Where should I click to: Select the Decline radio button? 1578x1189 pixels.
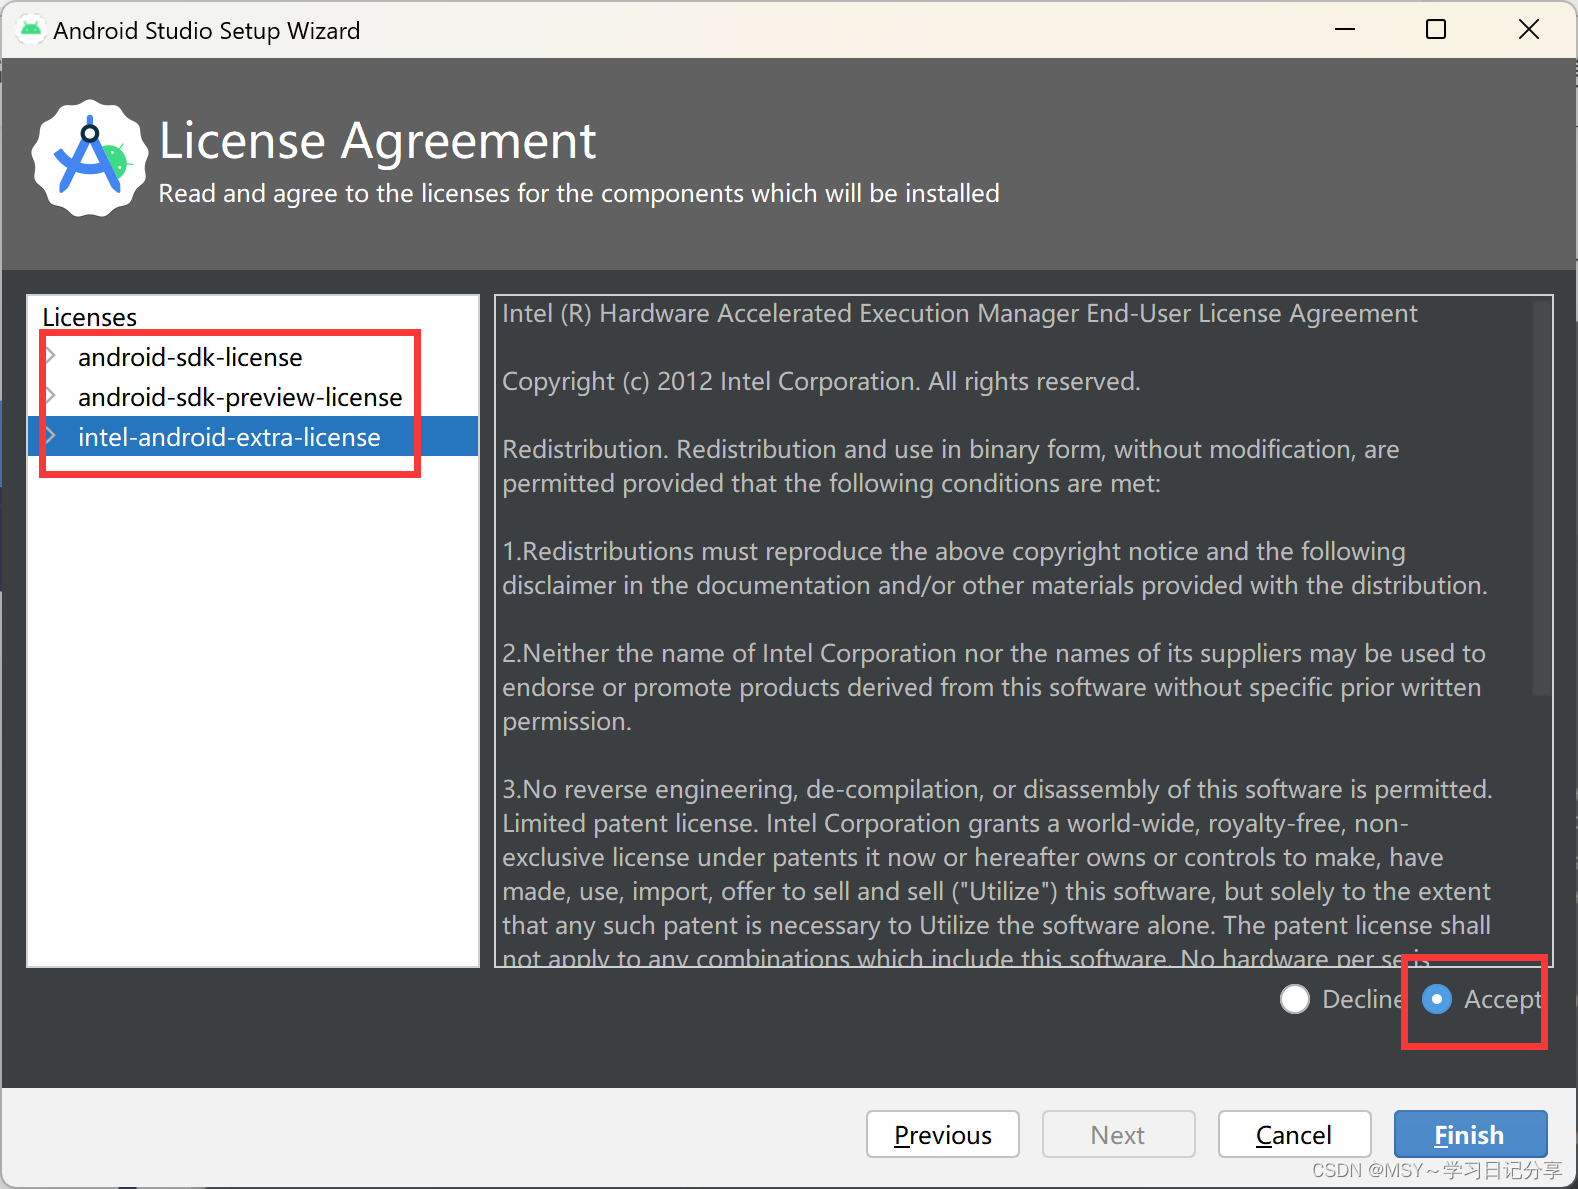click(x=1295, y=999)
